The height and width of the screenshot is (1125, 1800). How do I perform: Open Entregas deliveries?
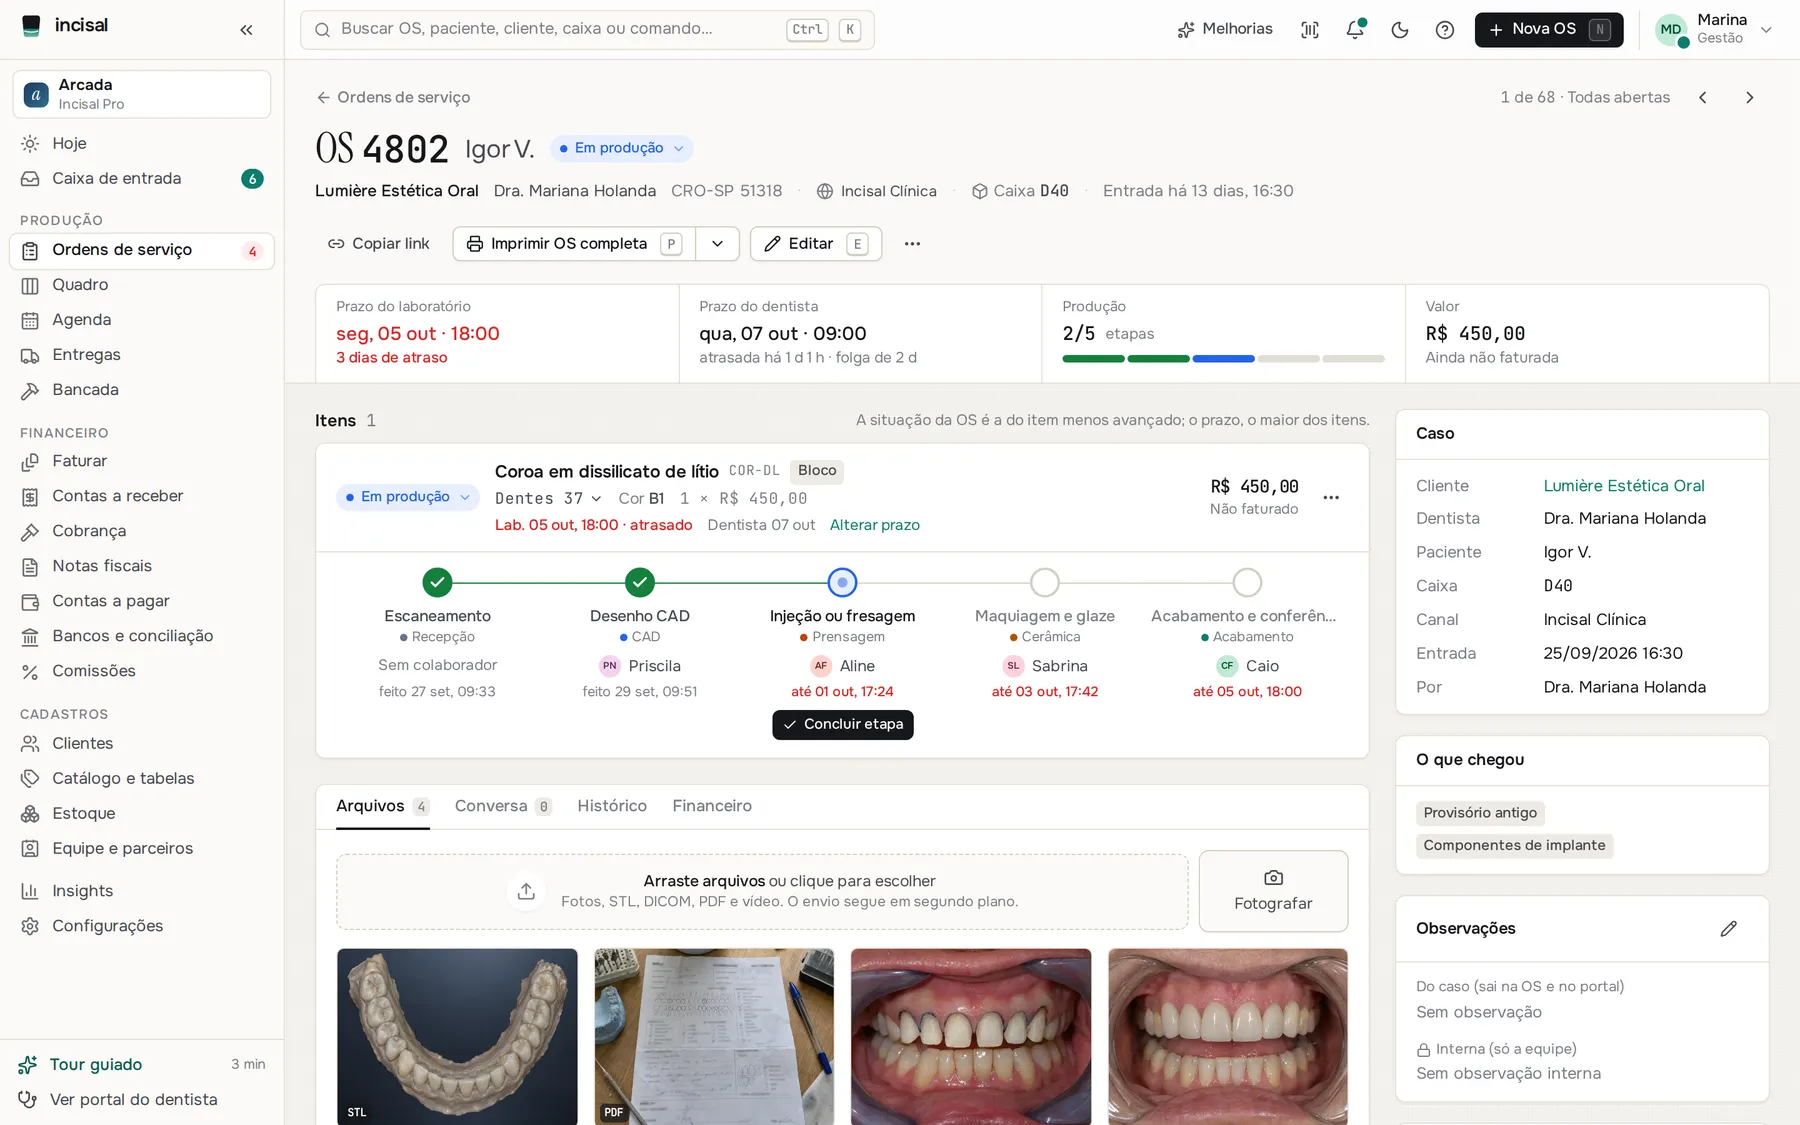pyautogui.click(x=142, y=355)
